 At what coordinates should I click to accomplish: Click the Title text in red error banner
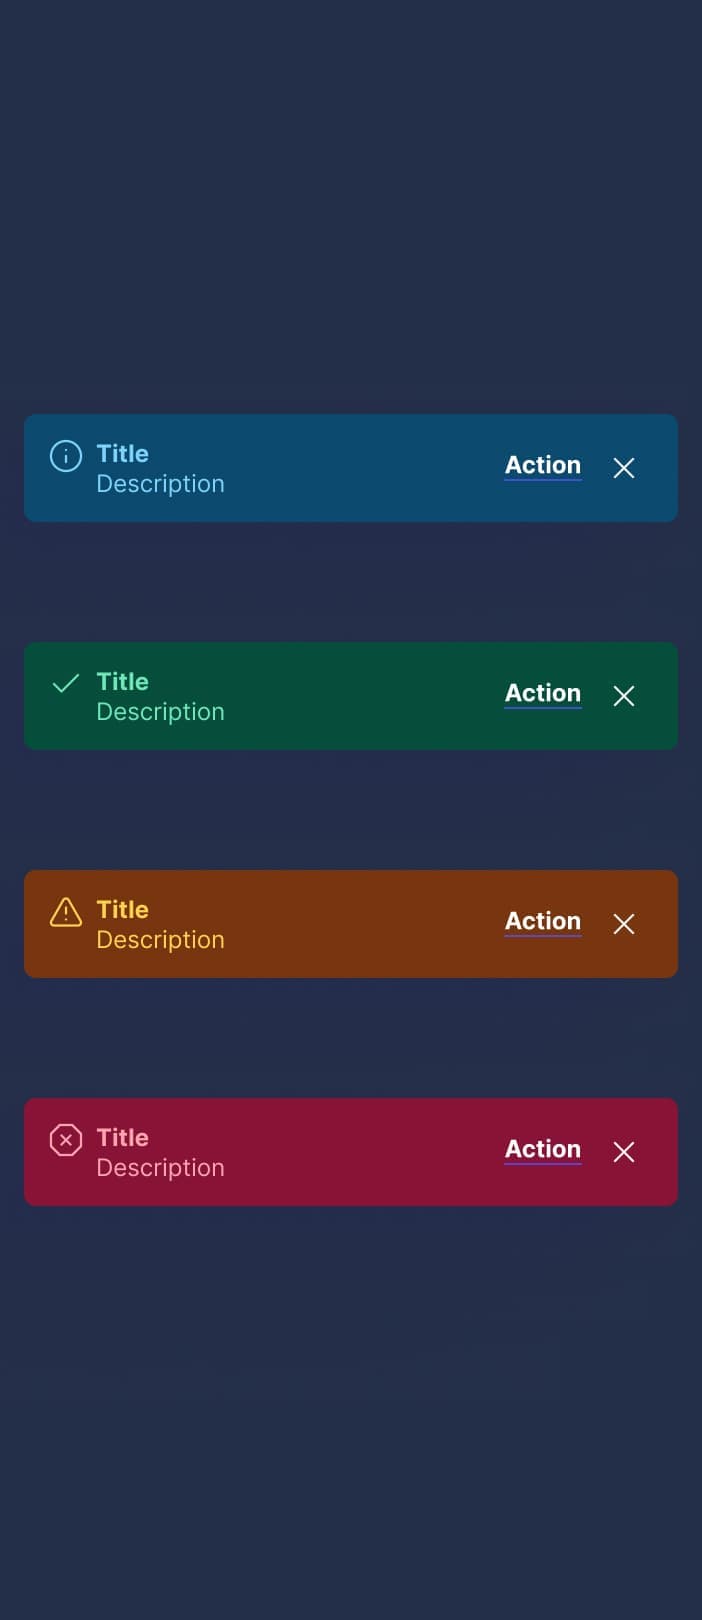point(123,1138)
